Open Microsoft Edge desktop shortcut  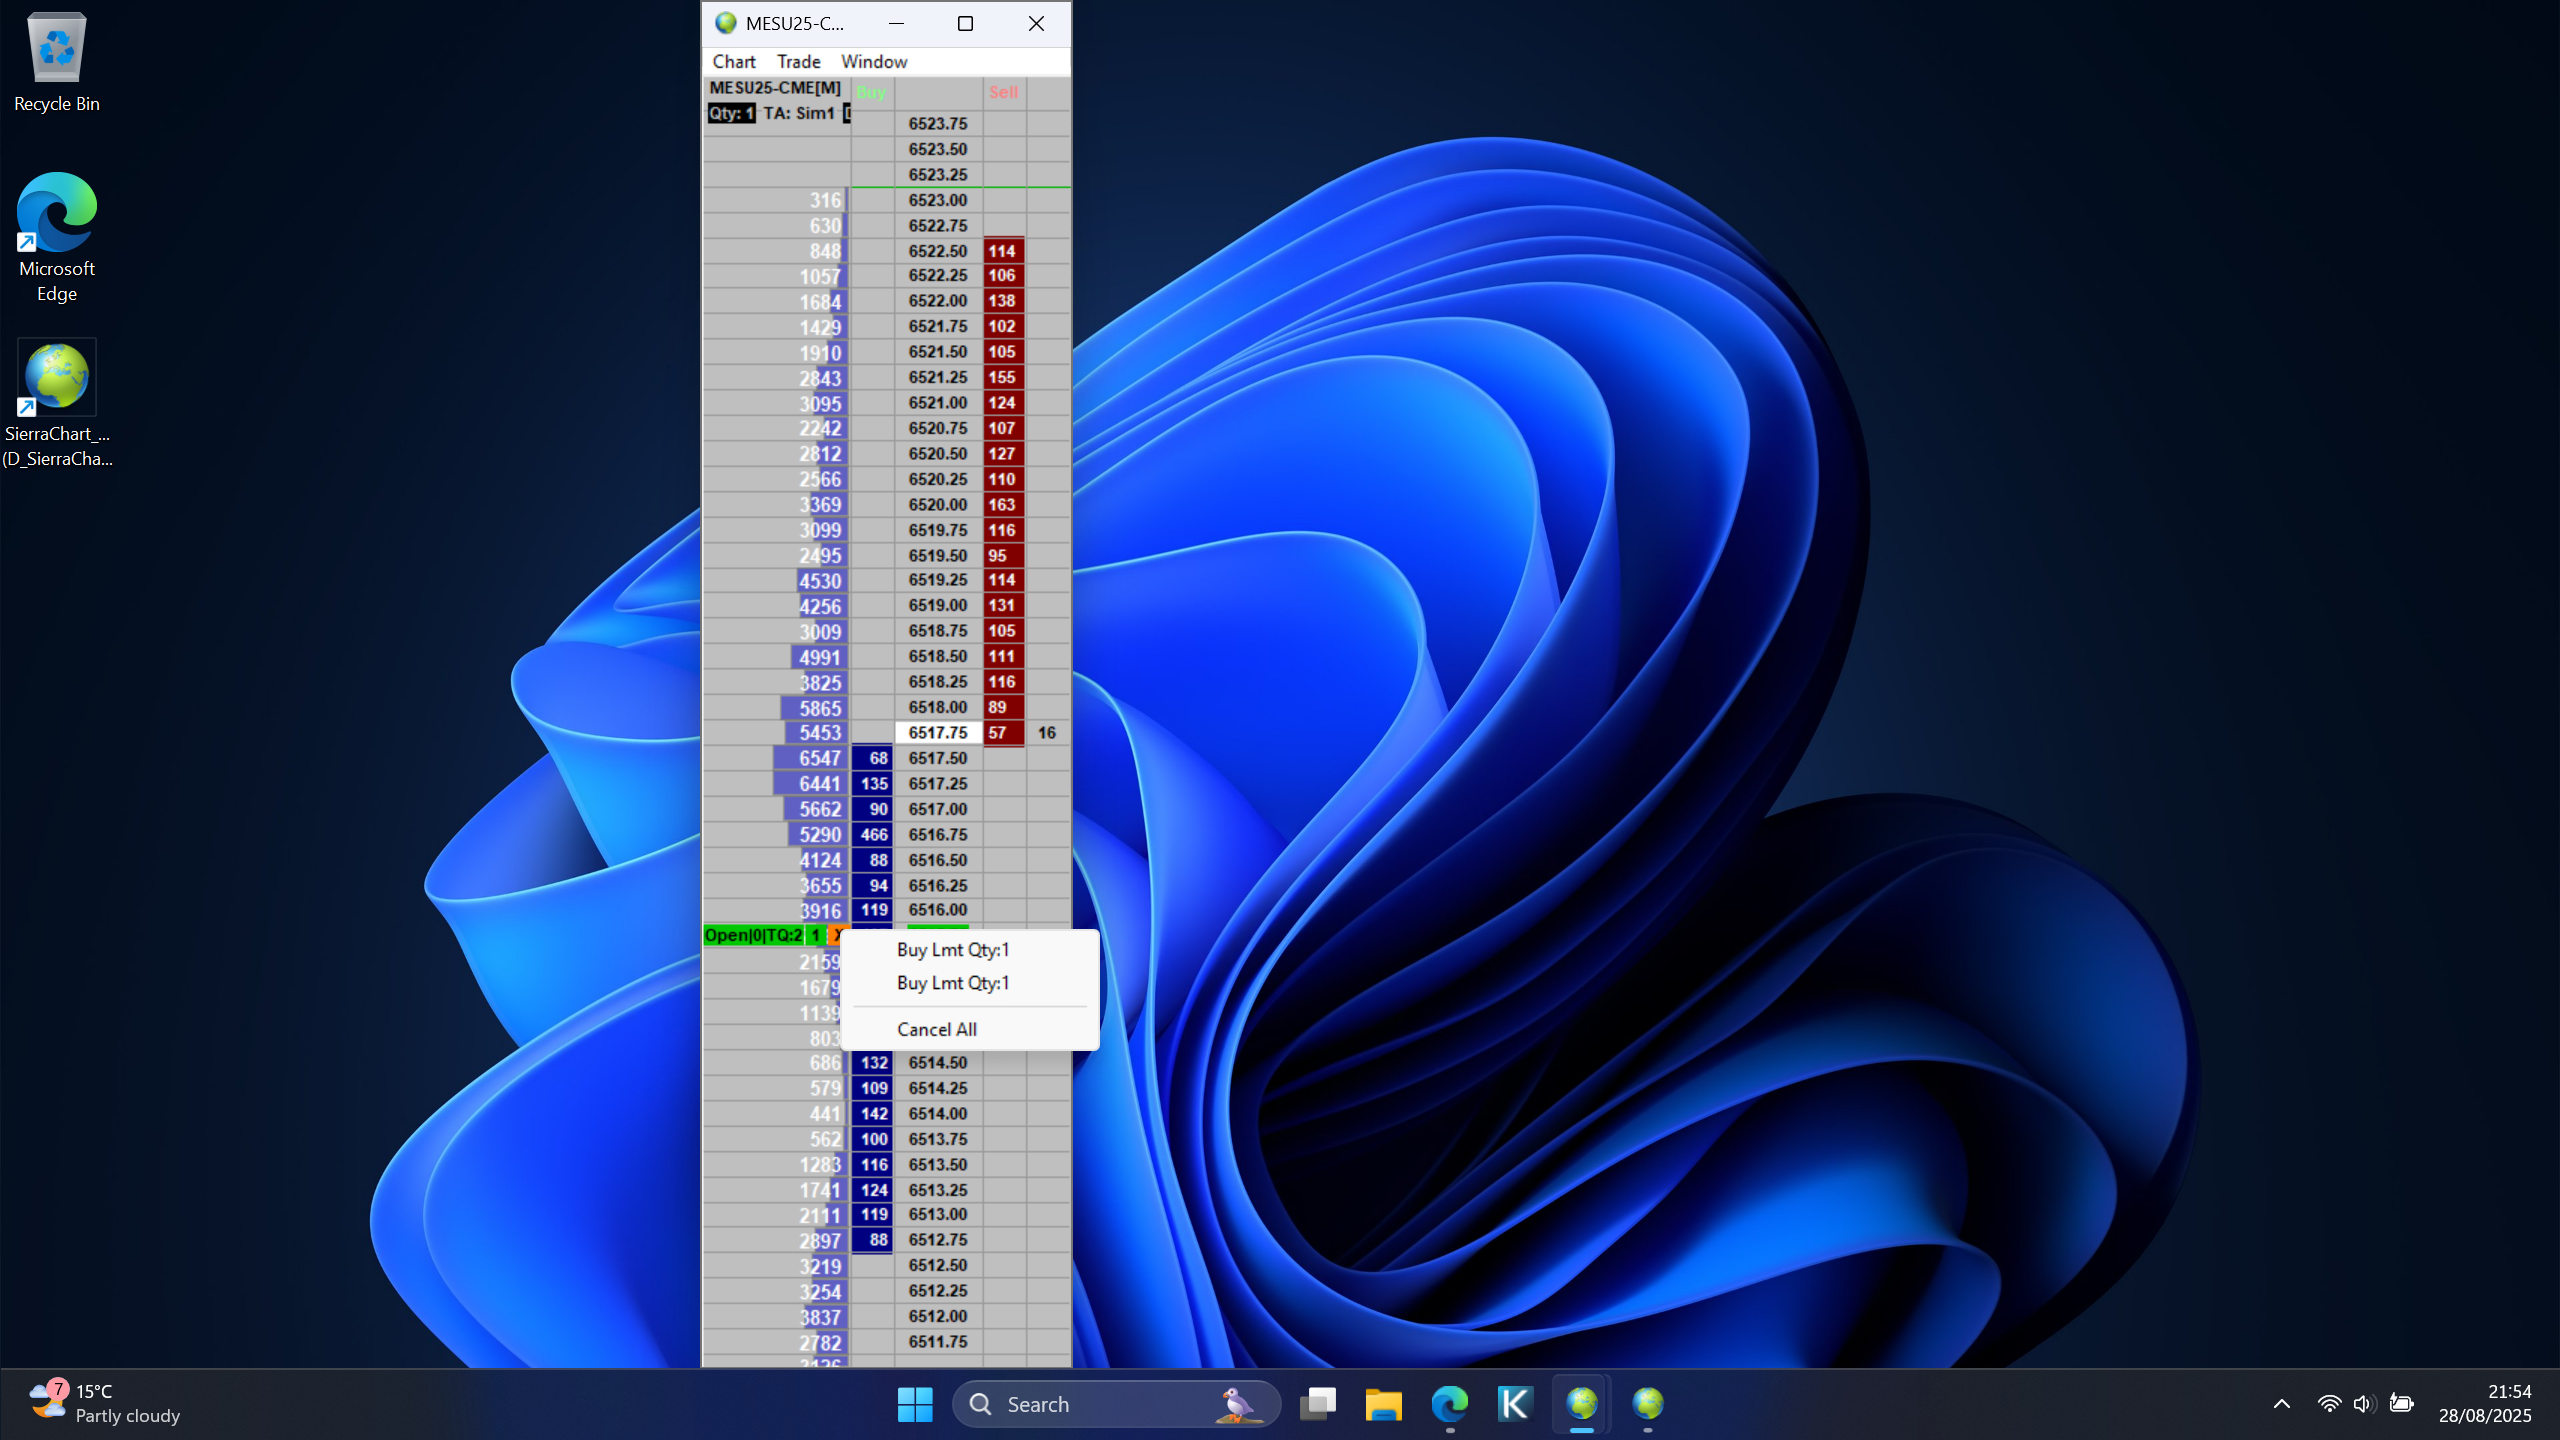tap(57, 213)
